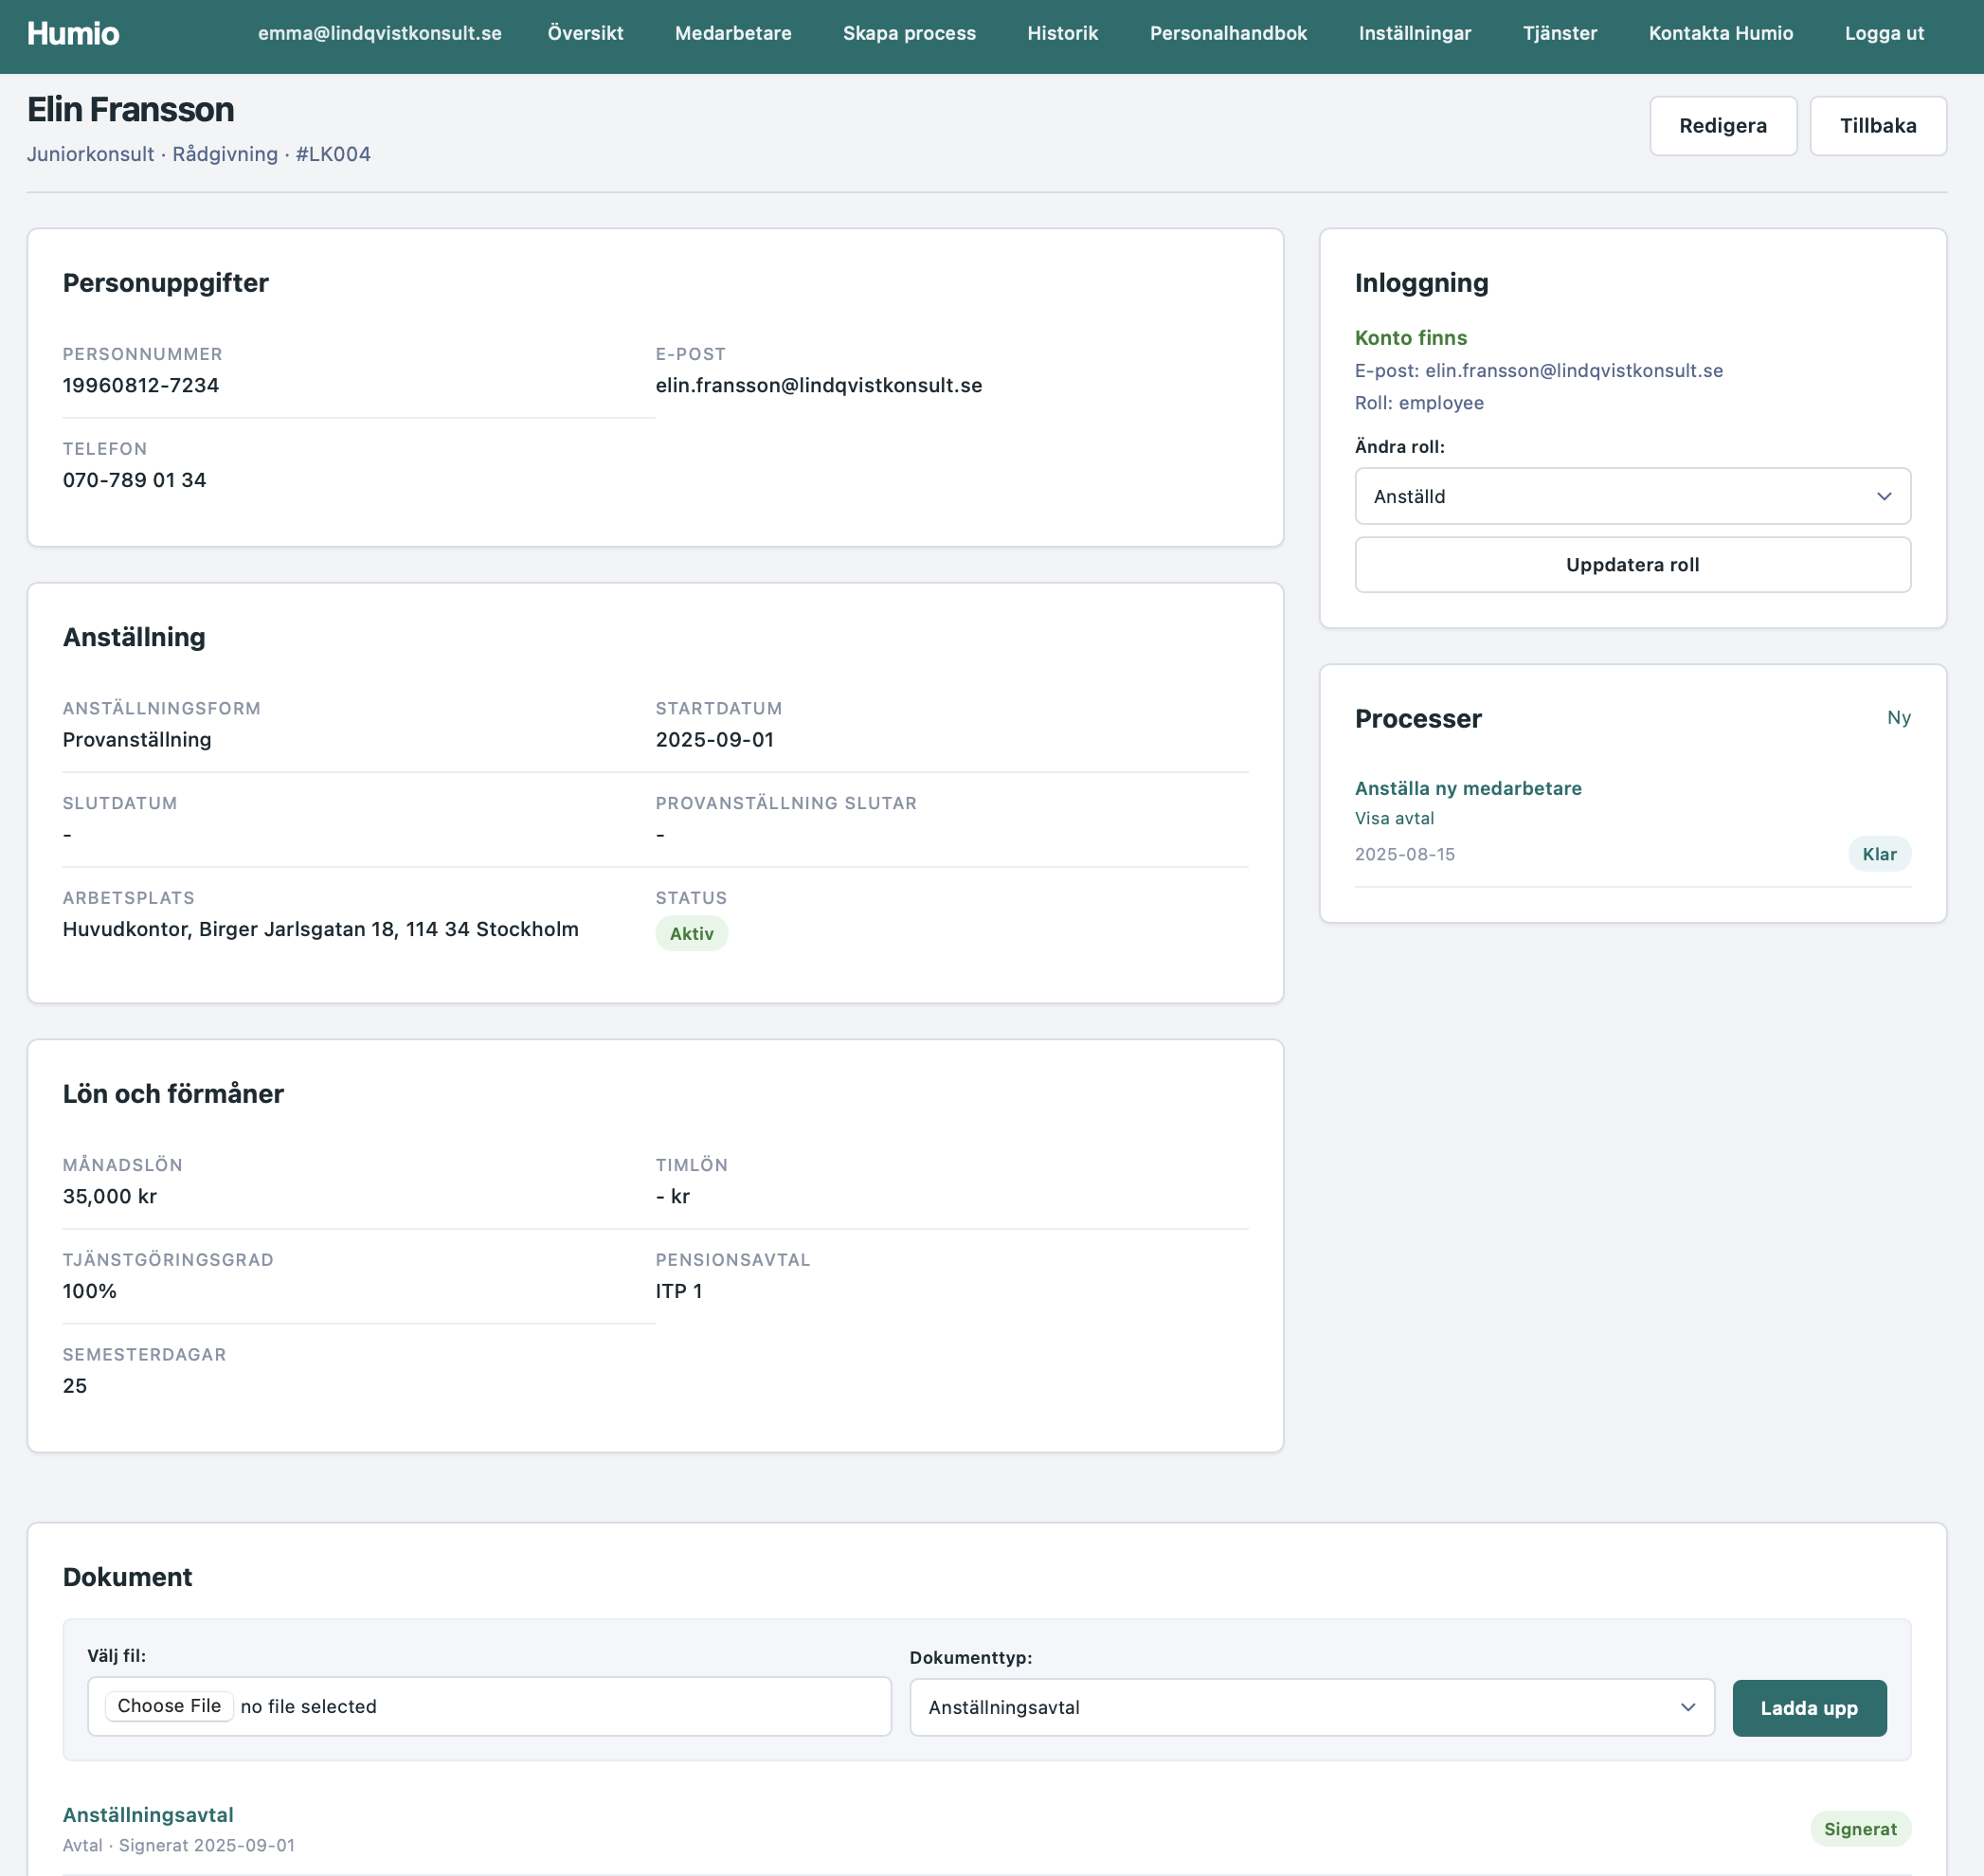Click the Redigera button
Screen dimensions: 1984x1876
1722,126
